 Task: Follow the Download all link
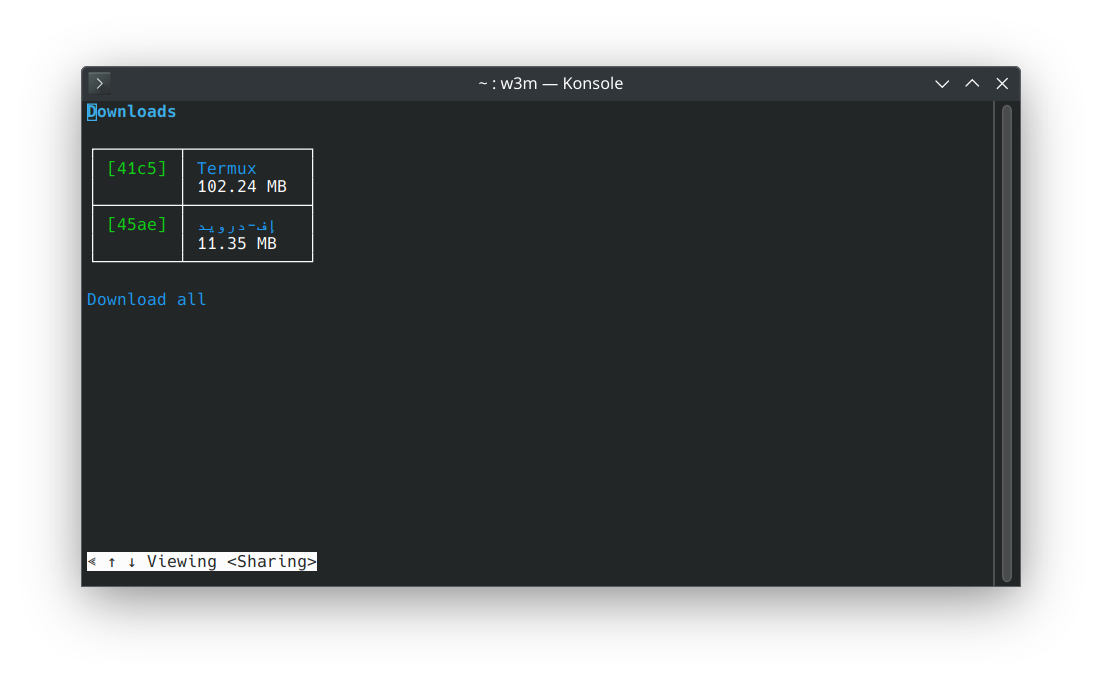coord(147,299)
